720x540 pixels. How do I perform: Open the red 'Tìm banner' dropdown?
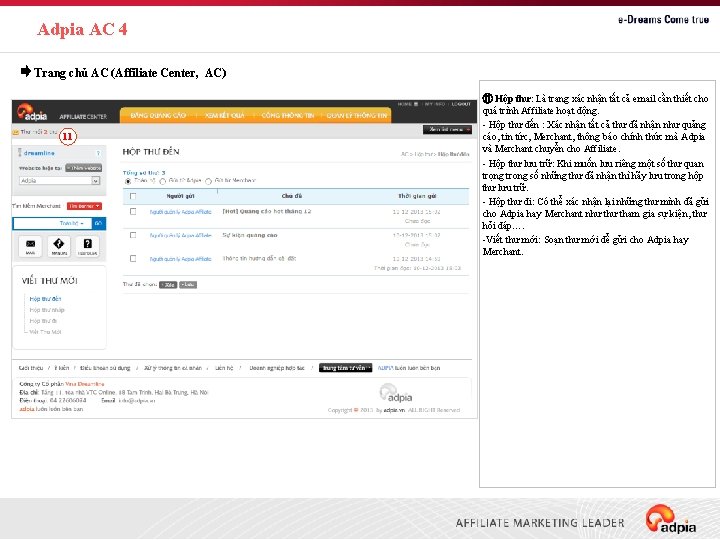pos(84,206)
